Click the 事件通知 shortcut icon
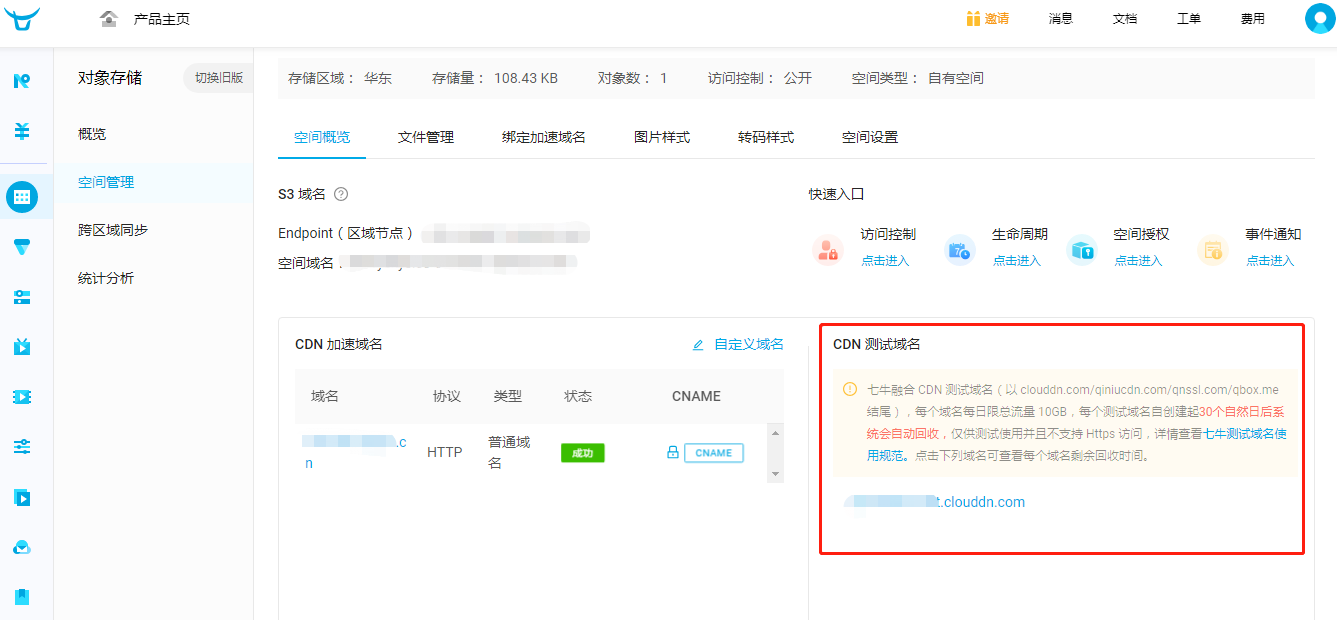Image resolution: width=1337 pixels, height=620 pixels. tap(1213, 249)
